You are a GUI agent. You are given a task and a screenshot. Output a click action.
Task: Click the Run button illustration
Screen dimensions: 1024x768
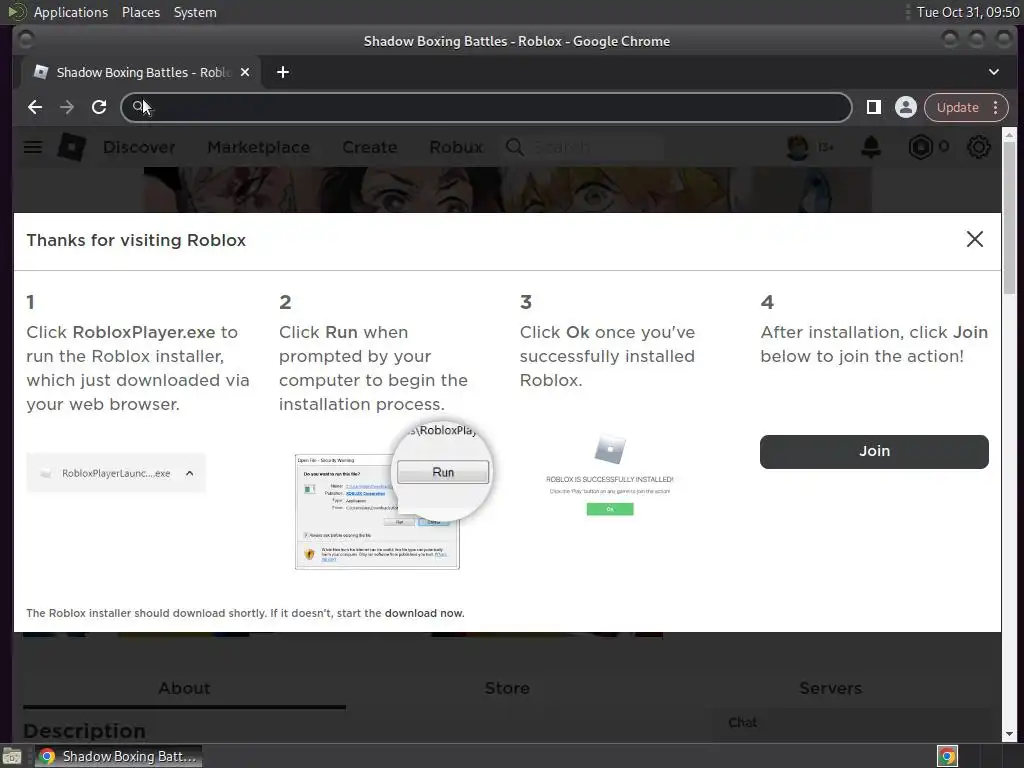tap(443, 472)
